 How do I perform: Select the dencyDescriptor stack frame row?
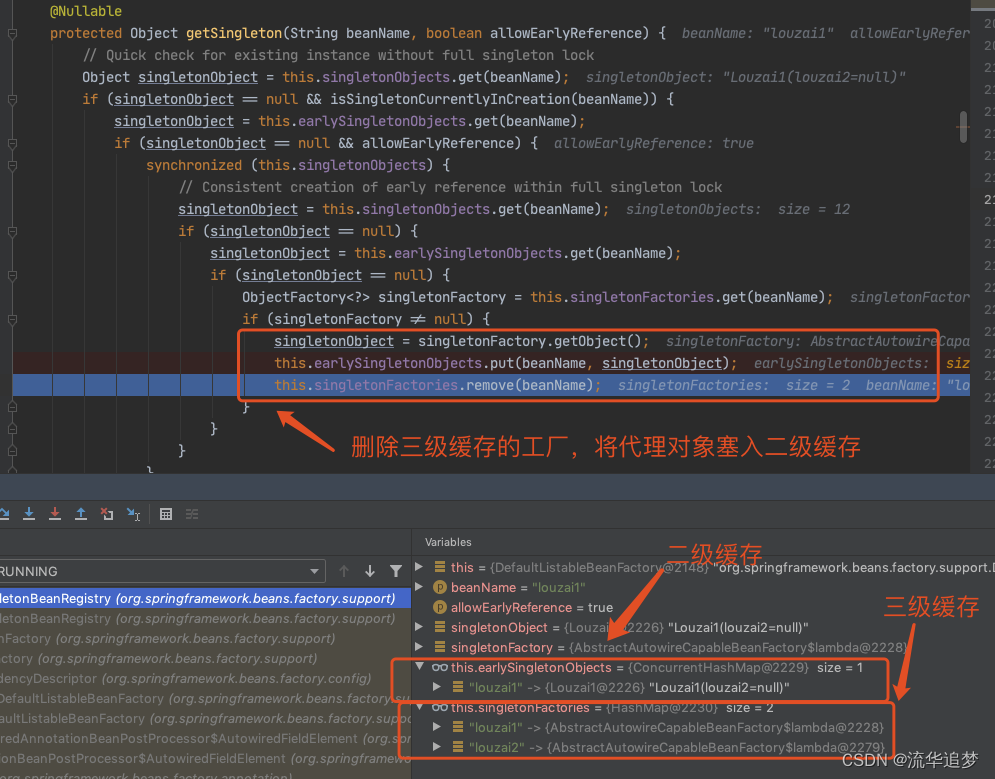[205, 679]
